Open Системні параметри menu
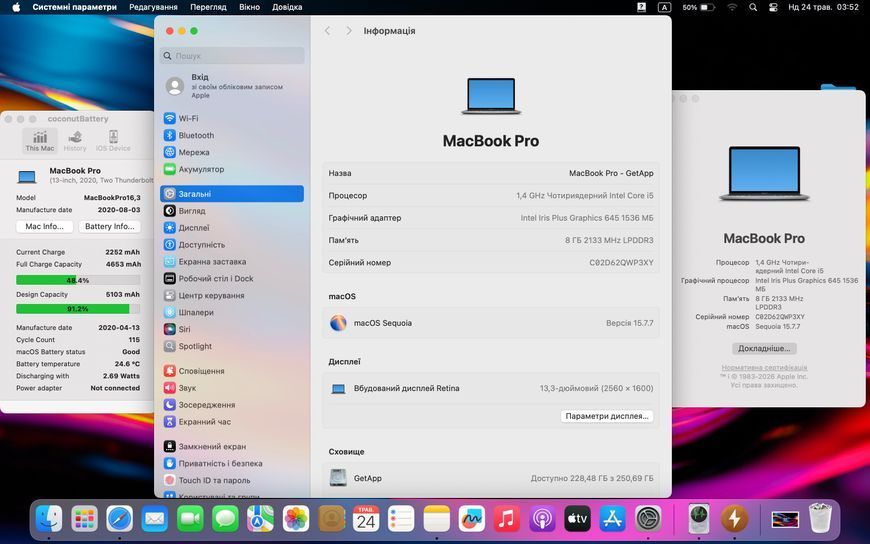The image size is (870, 544). [x=74, y=7]
